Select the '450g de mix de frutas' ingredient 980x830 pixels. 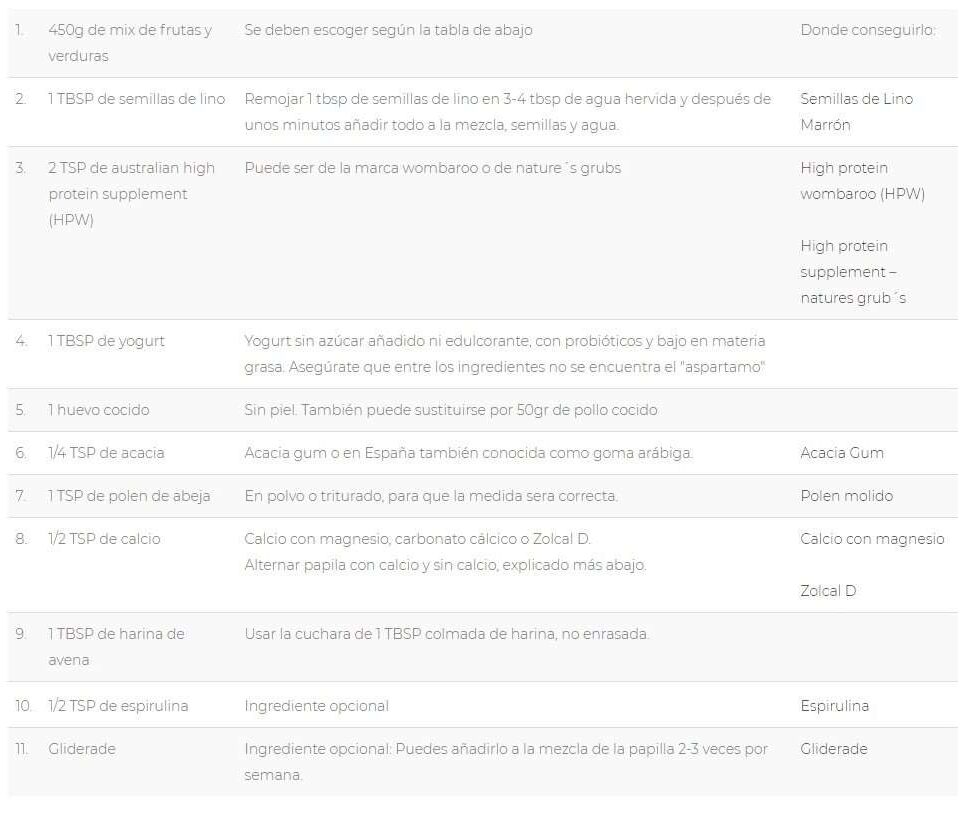130,43
